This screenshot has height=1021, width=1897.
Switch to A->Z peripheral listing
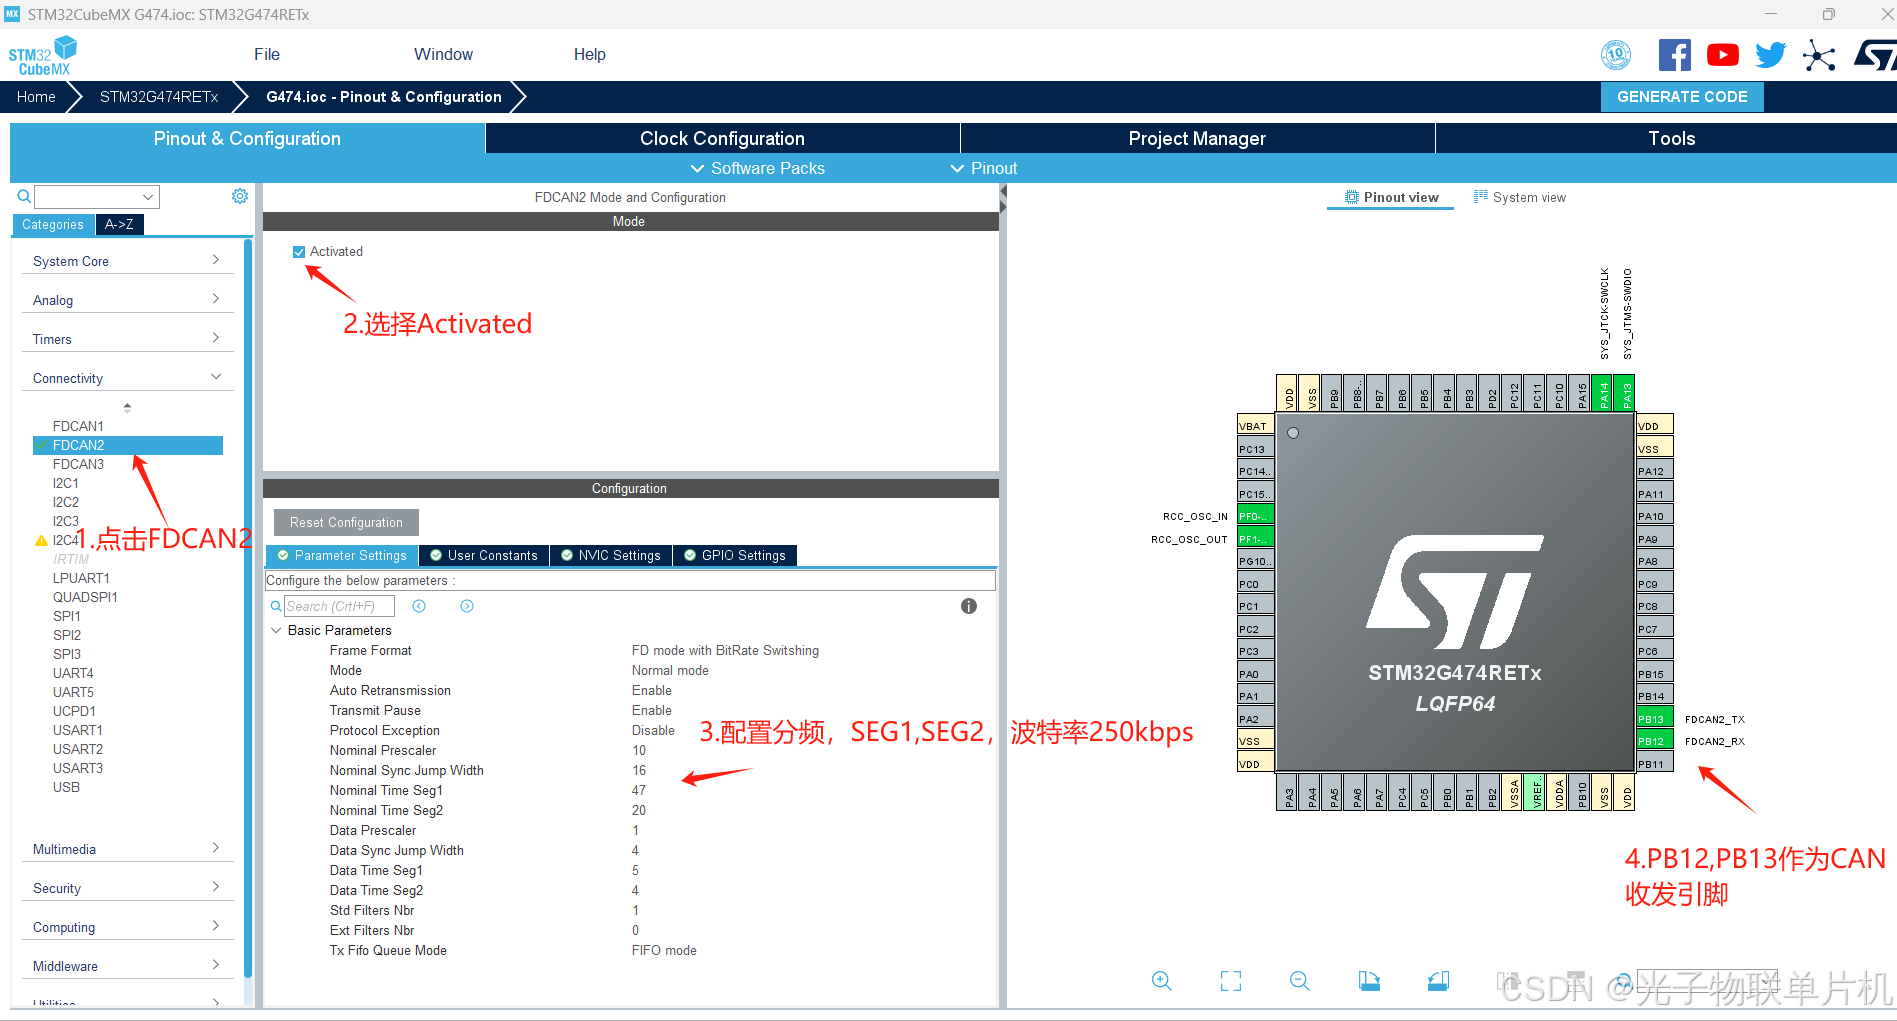[119, 224]
